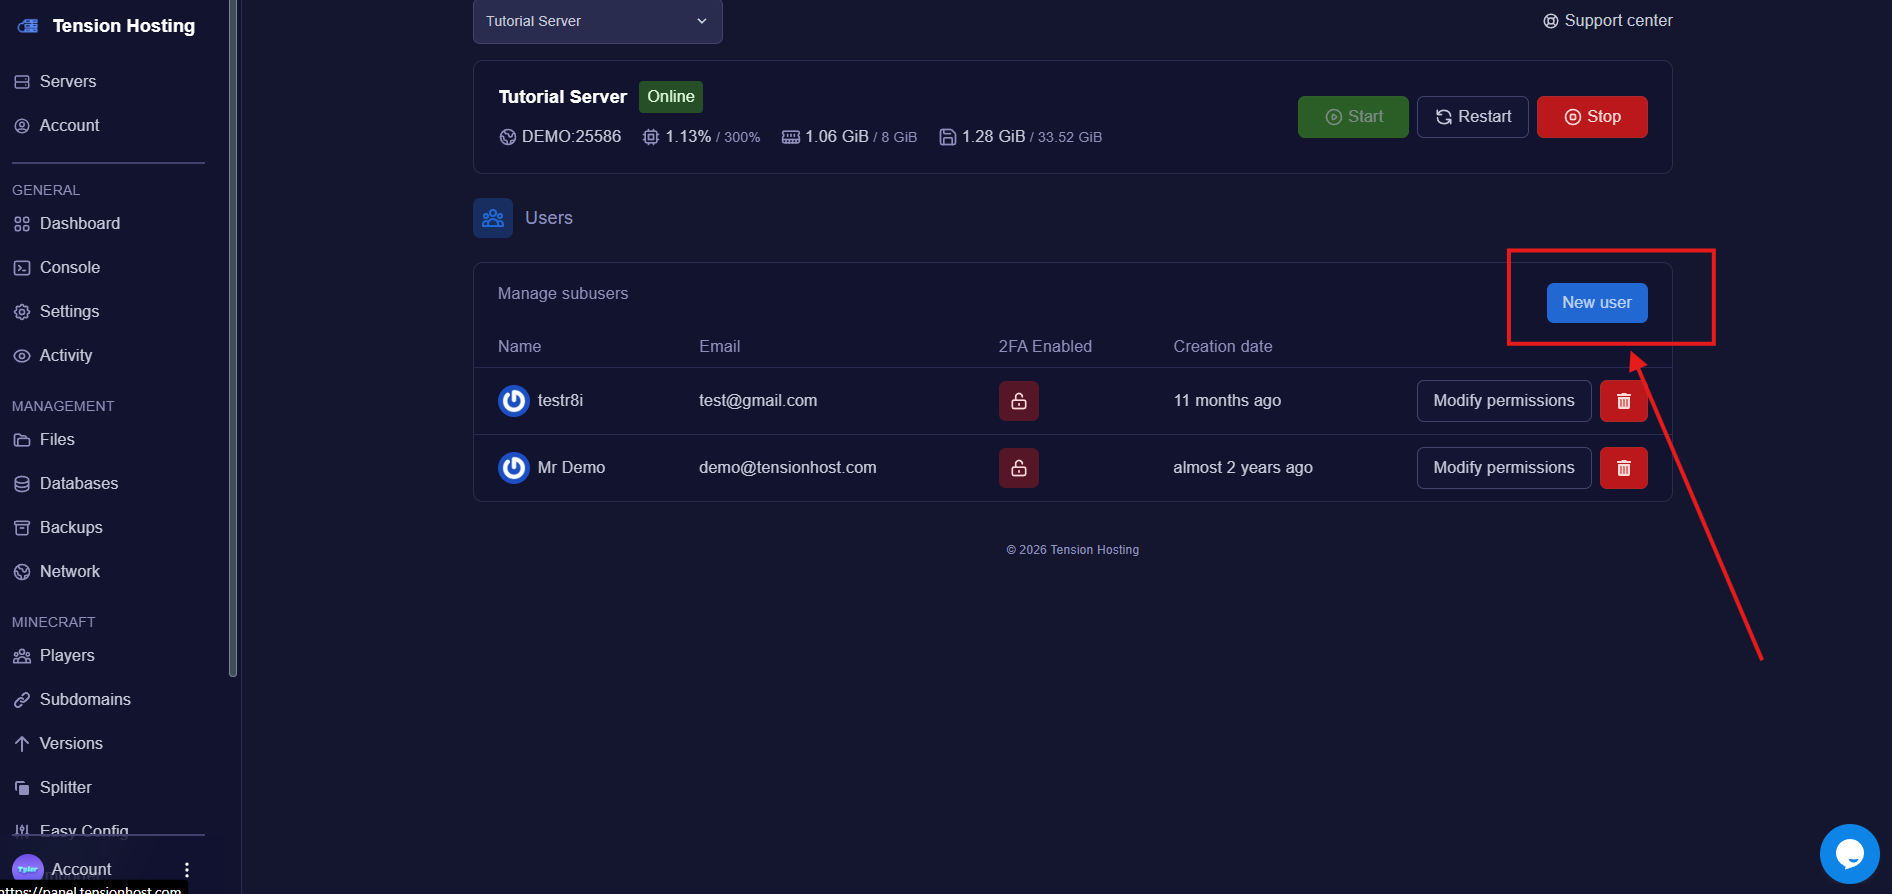1892x894 pixels.
Task: Open the live chat bubble
Action: (x=1850, y=854)
